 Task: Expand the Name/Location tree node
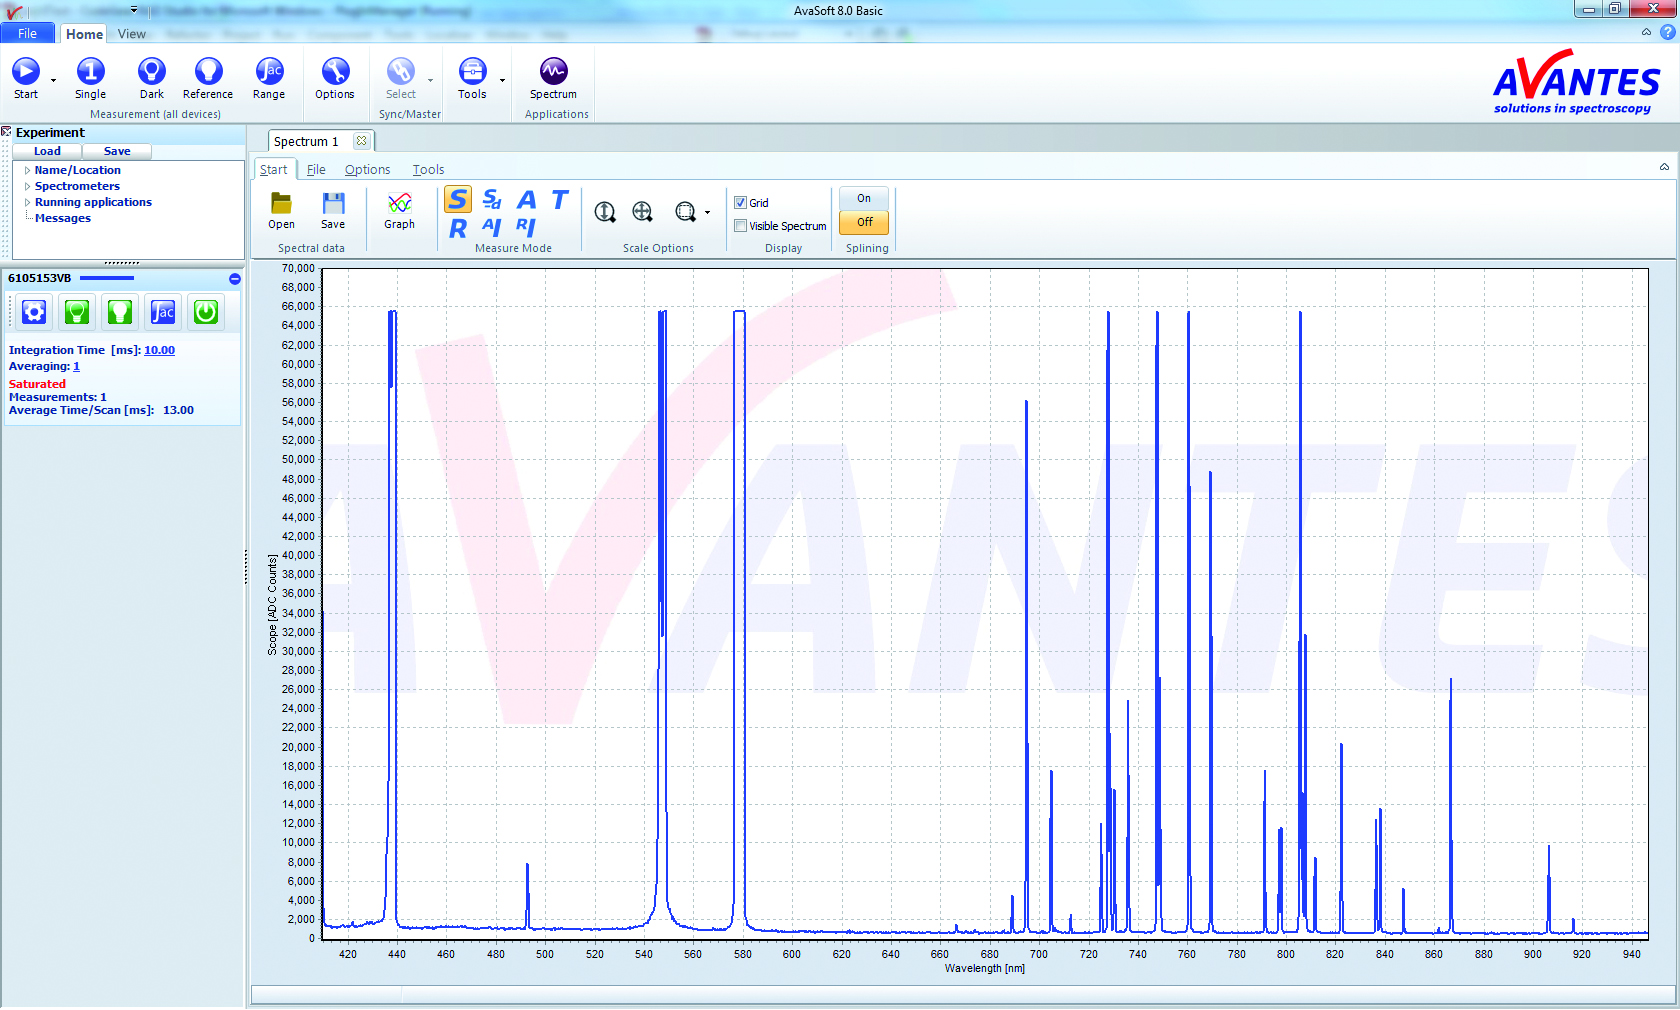tap(28, 171)
